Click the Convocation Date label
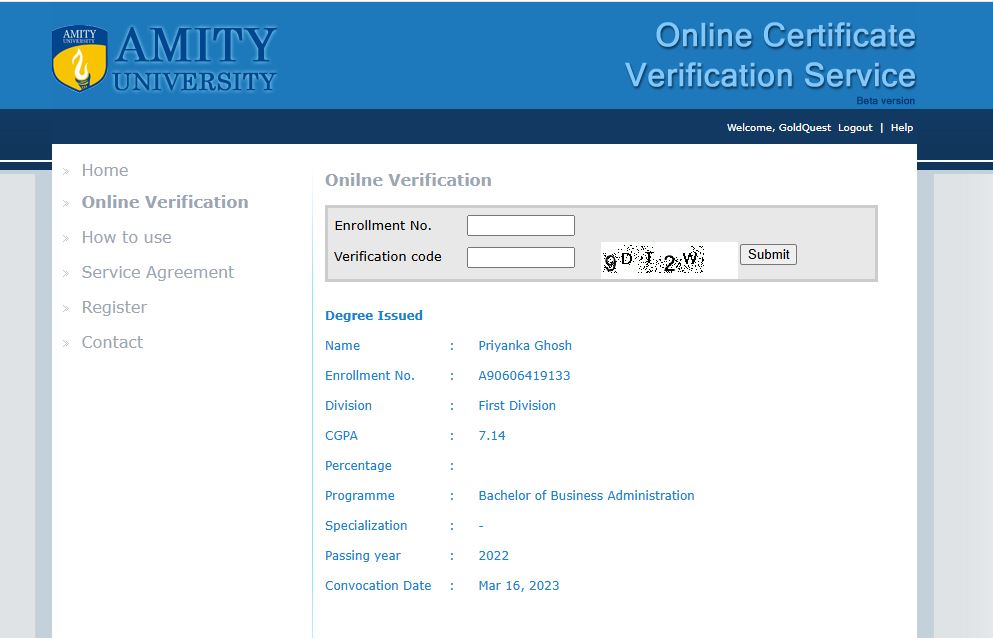Image resolution: width=993 pixels, height=638 pixels. (378, 586)
